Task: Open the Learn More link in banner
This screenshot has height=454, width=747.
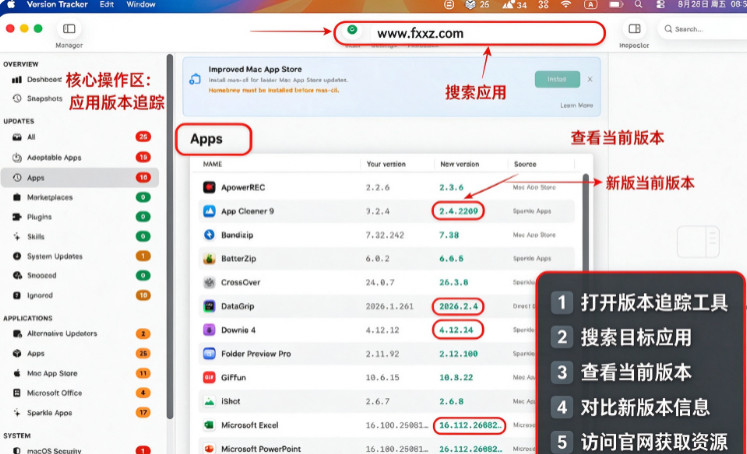Action: point(576,105)
